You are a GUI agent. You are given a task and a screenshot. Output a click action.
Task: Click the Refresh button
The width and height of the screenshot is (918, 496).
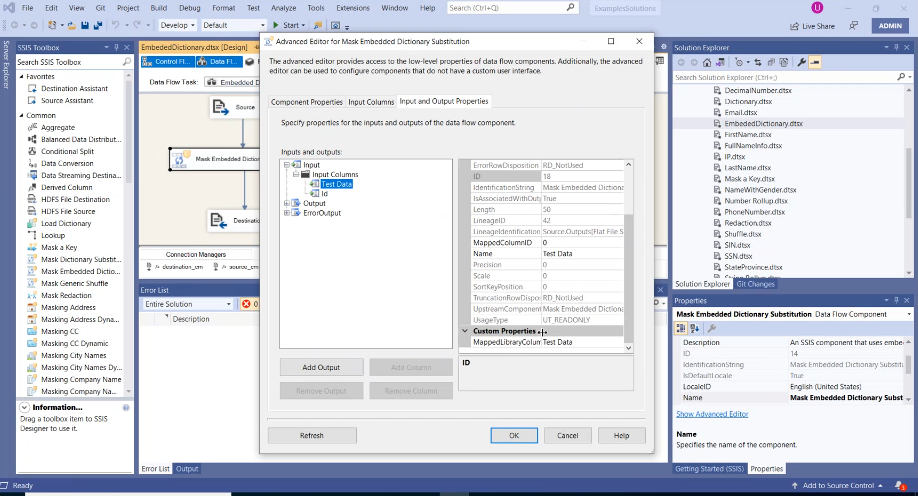311,436
